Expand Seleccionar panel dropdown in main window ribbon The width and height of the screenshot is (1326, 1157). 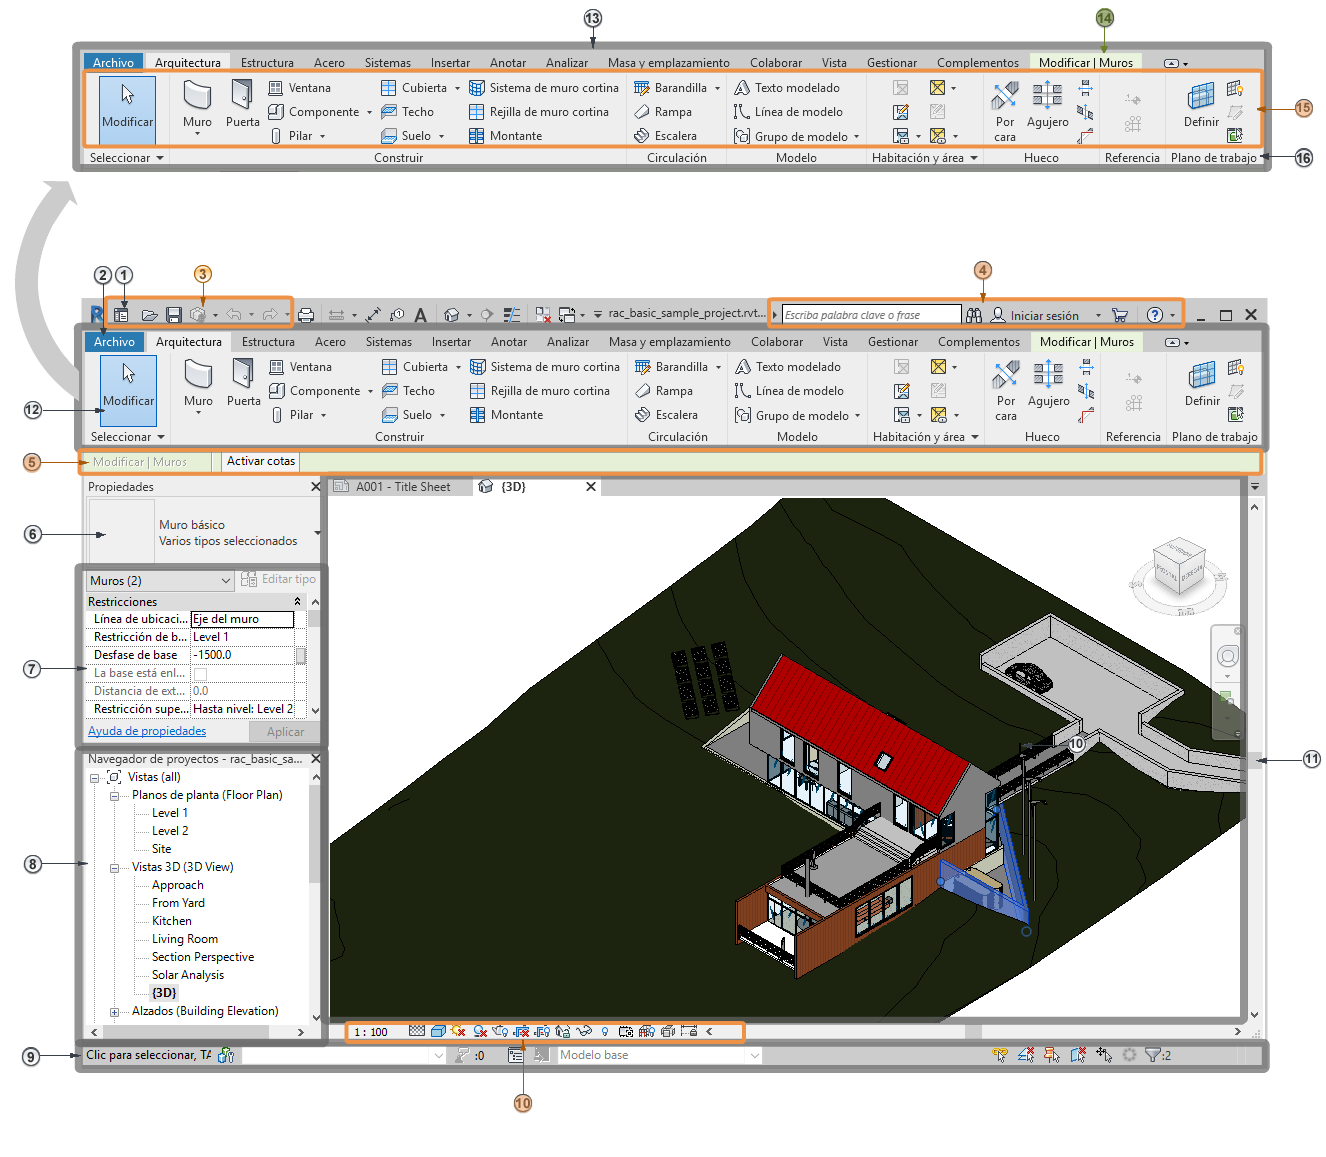point(128,437)
